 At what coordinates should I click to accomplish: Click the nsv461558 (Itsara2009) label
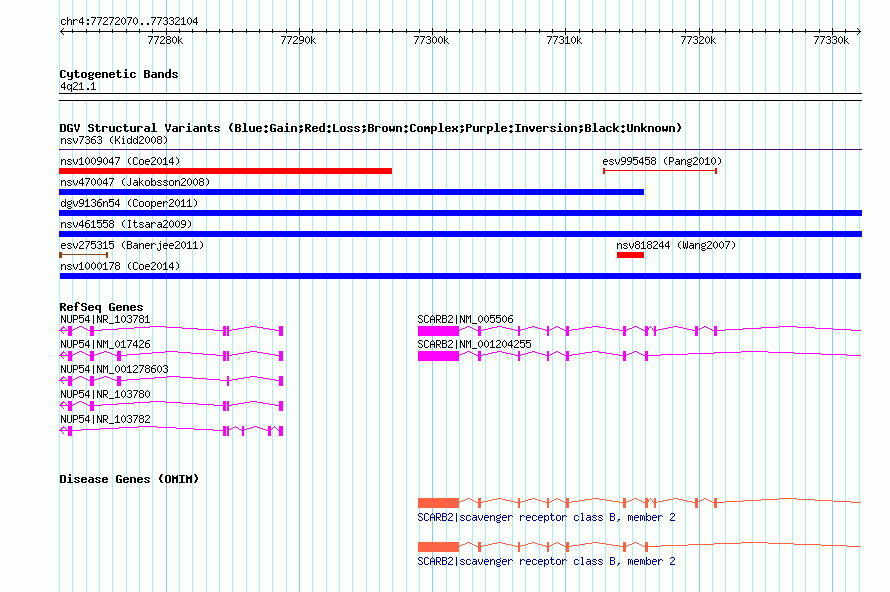[x=126, y=224]
